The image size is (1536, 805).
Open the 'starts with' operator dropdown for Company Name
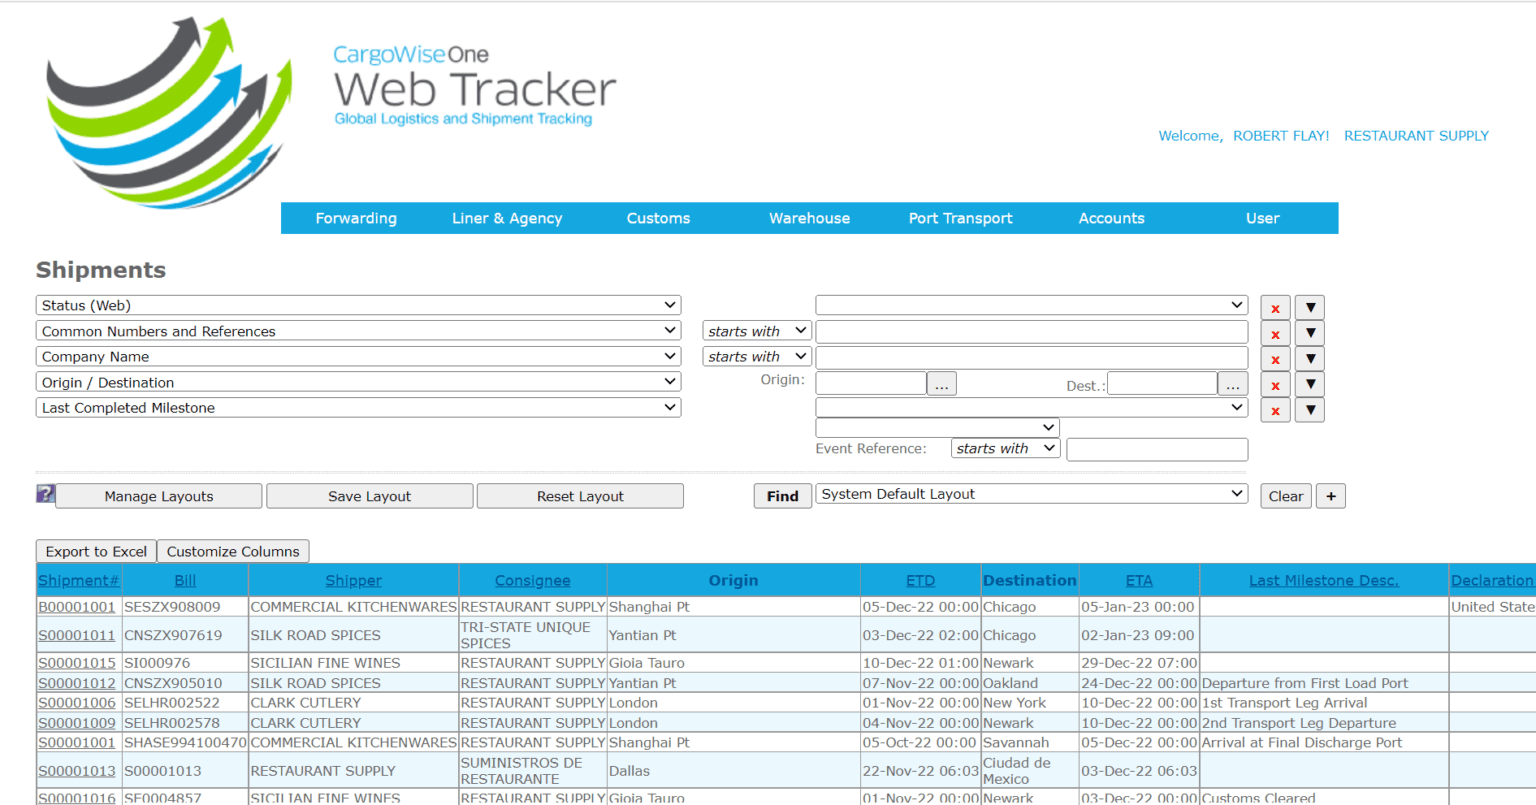click(756, 356)
